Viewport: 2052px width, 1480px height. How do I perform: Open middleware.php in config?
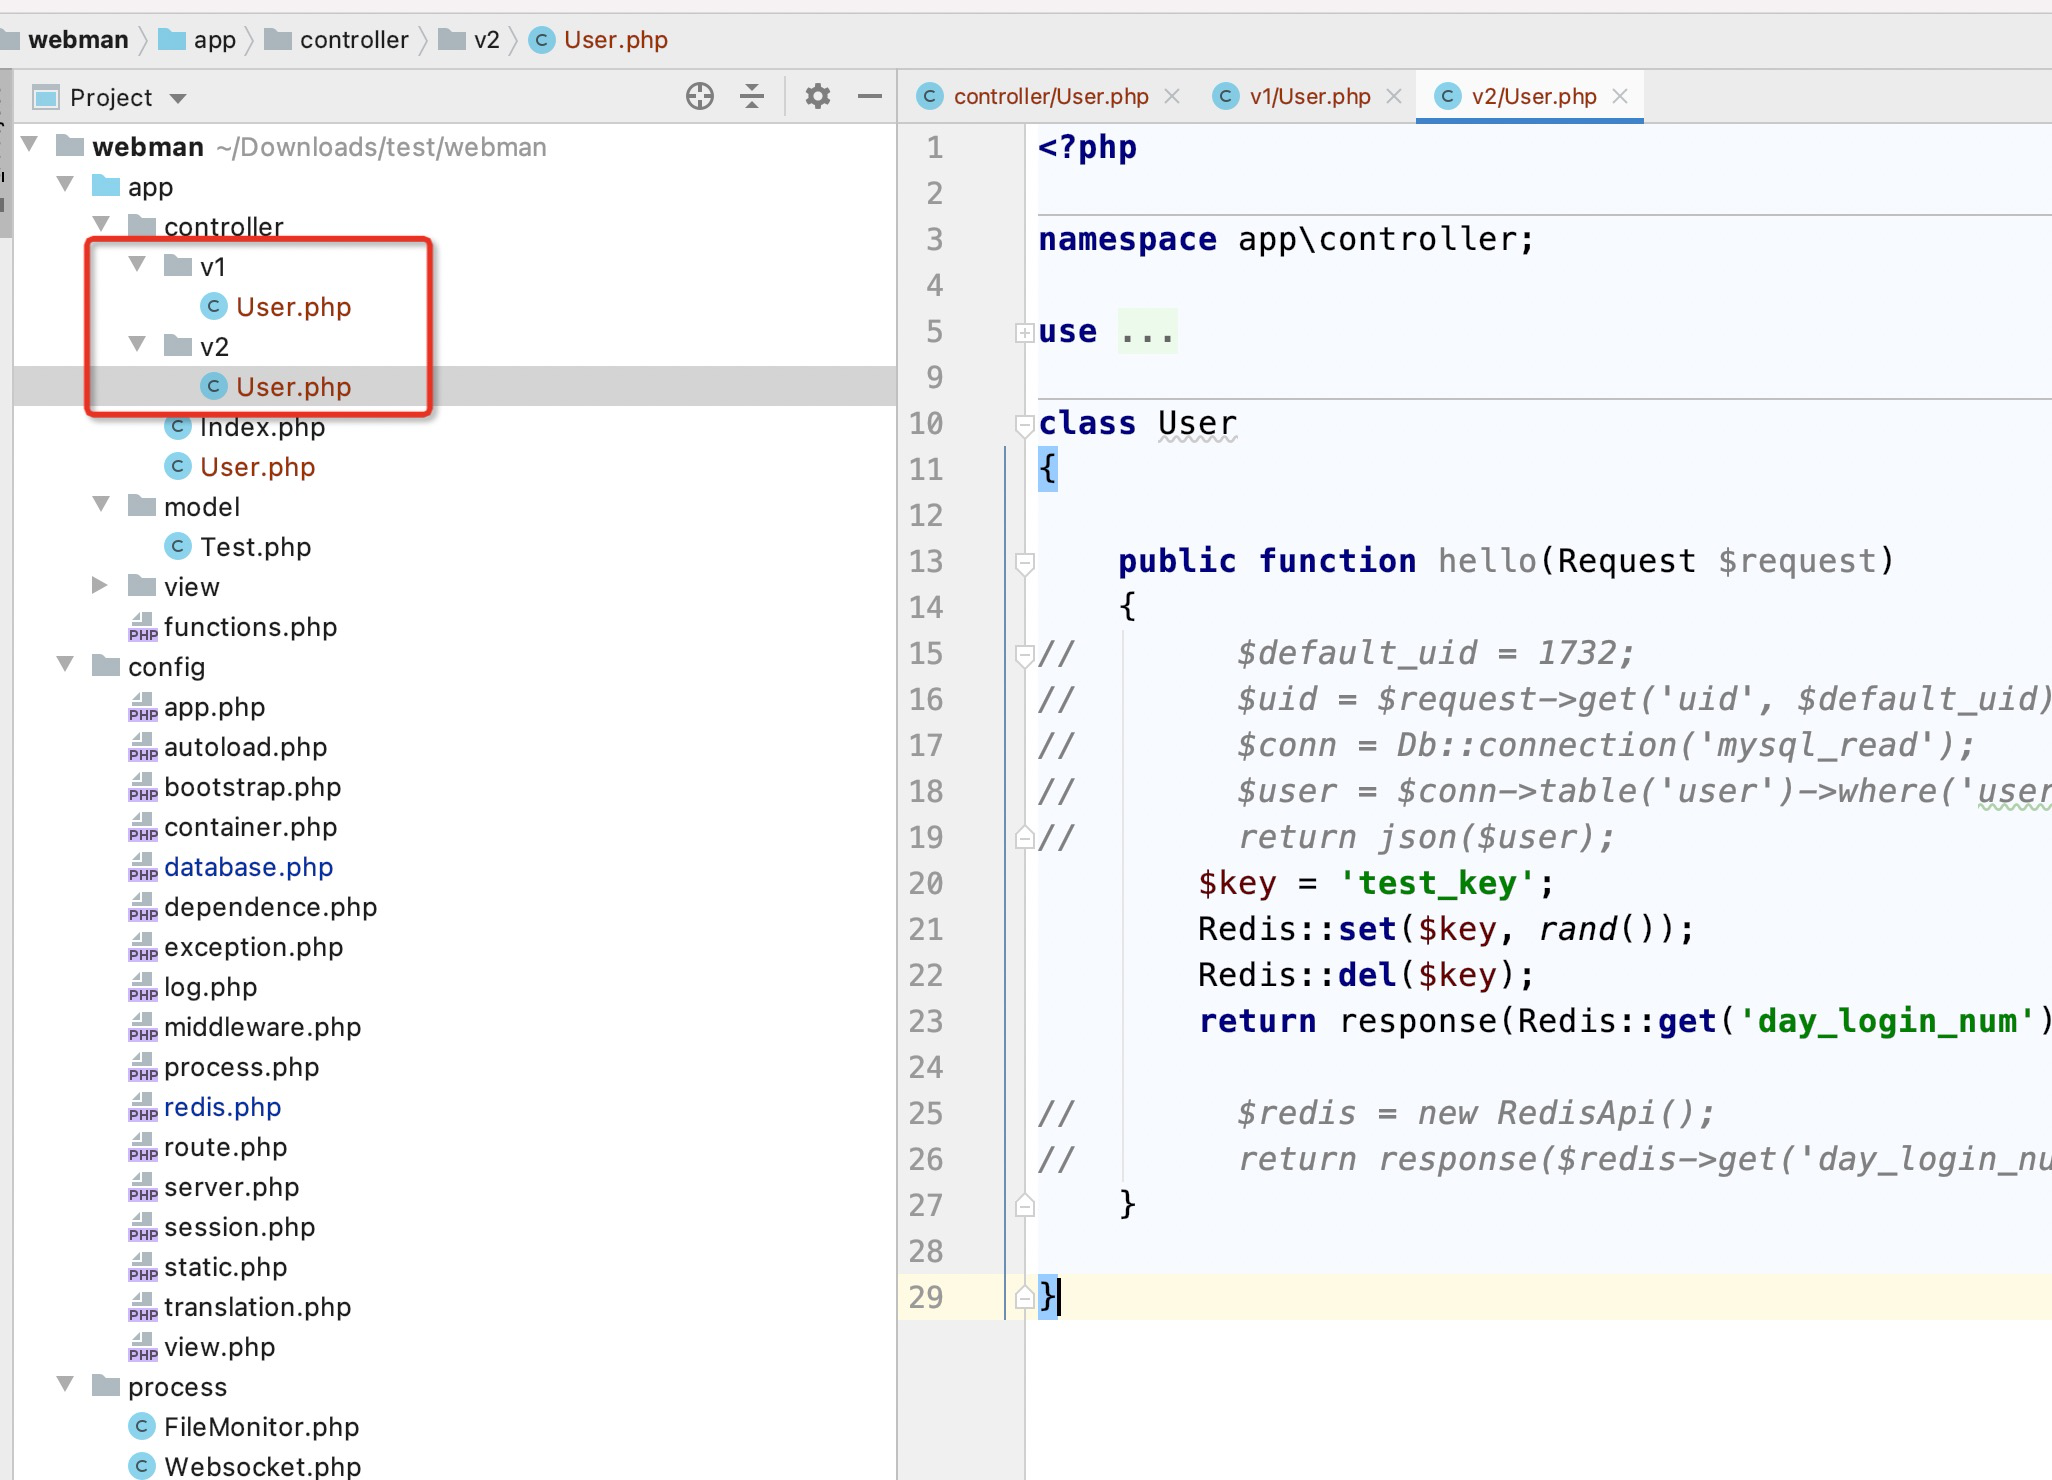[x=262, y=1027]
